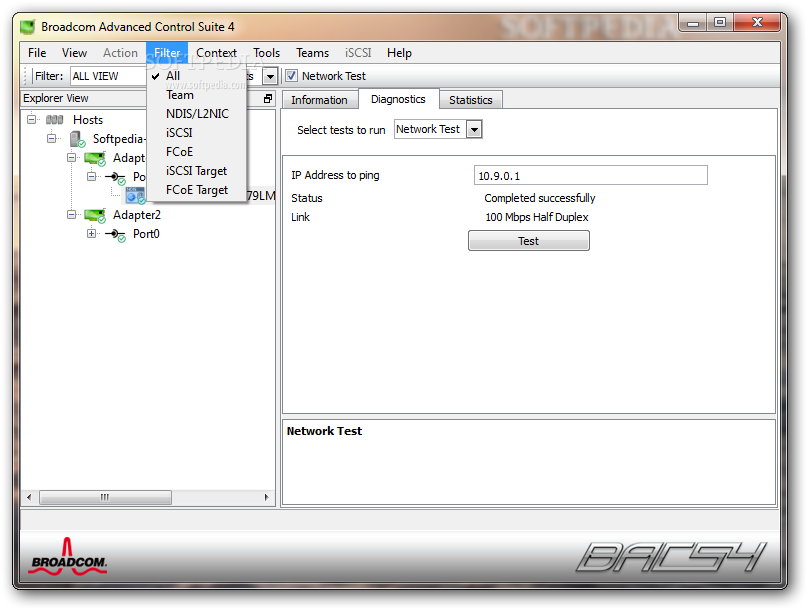Click the 'Explorer View' panel title

56,98
